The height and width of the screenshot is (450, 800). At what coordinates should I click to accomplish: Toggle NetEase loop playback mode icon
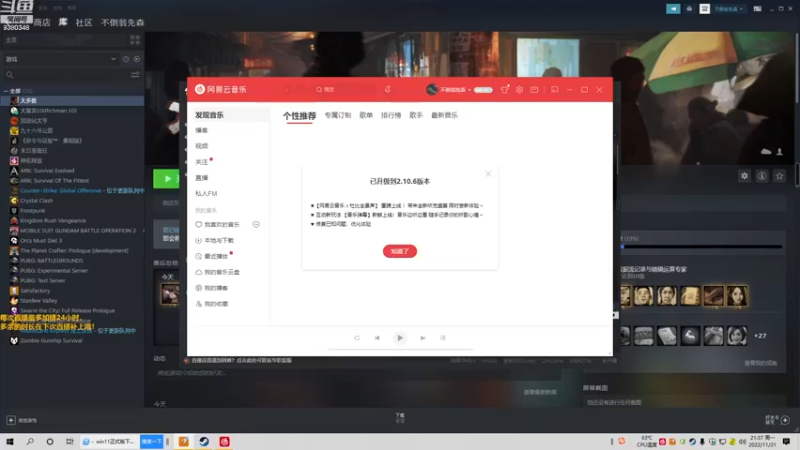[x=357, y=338]
